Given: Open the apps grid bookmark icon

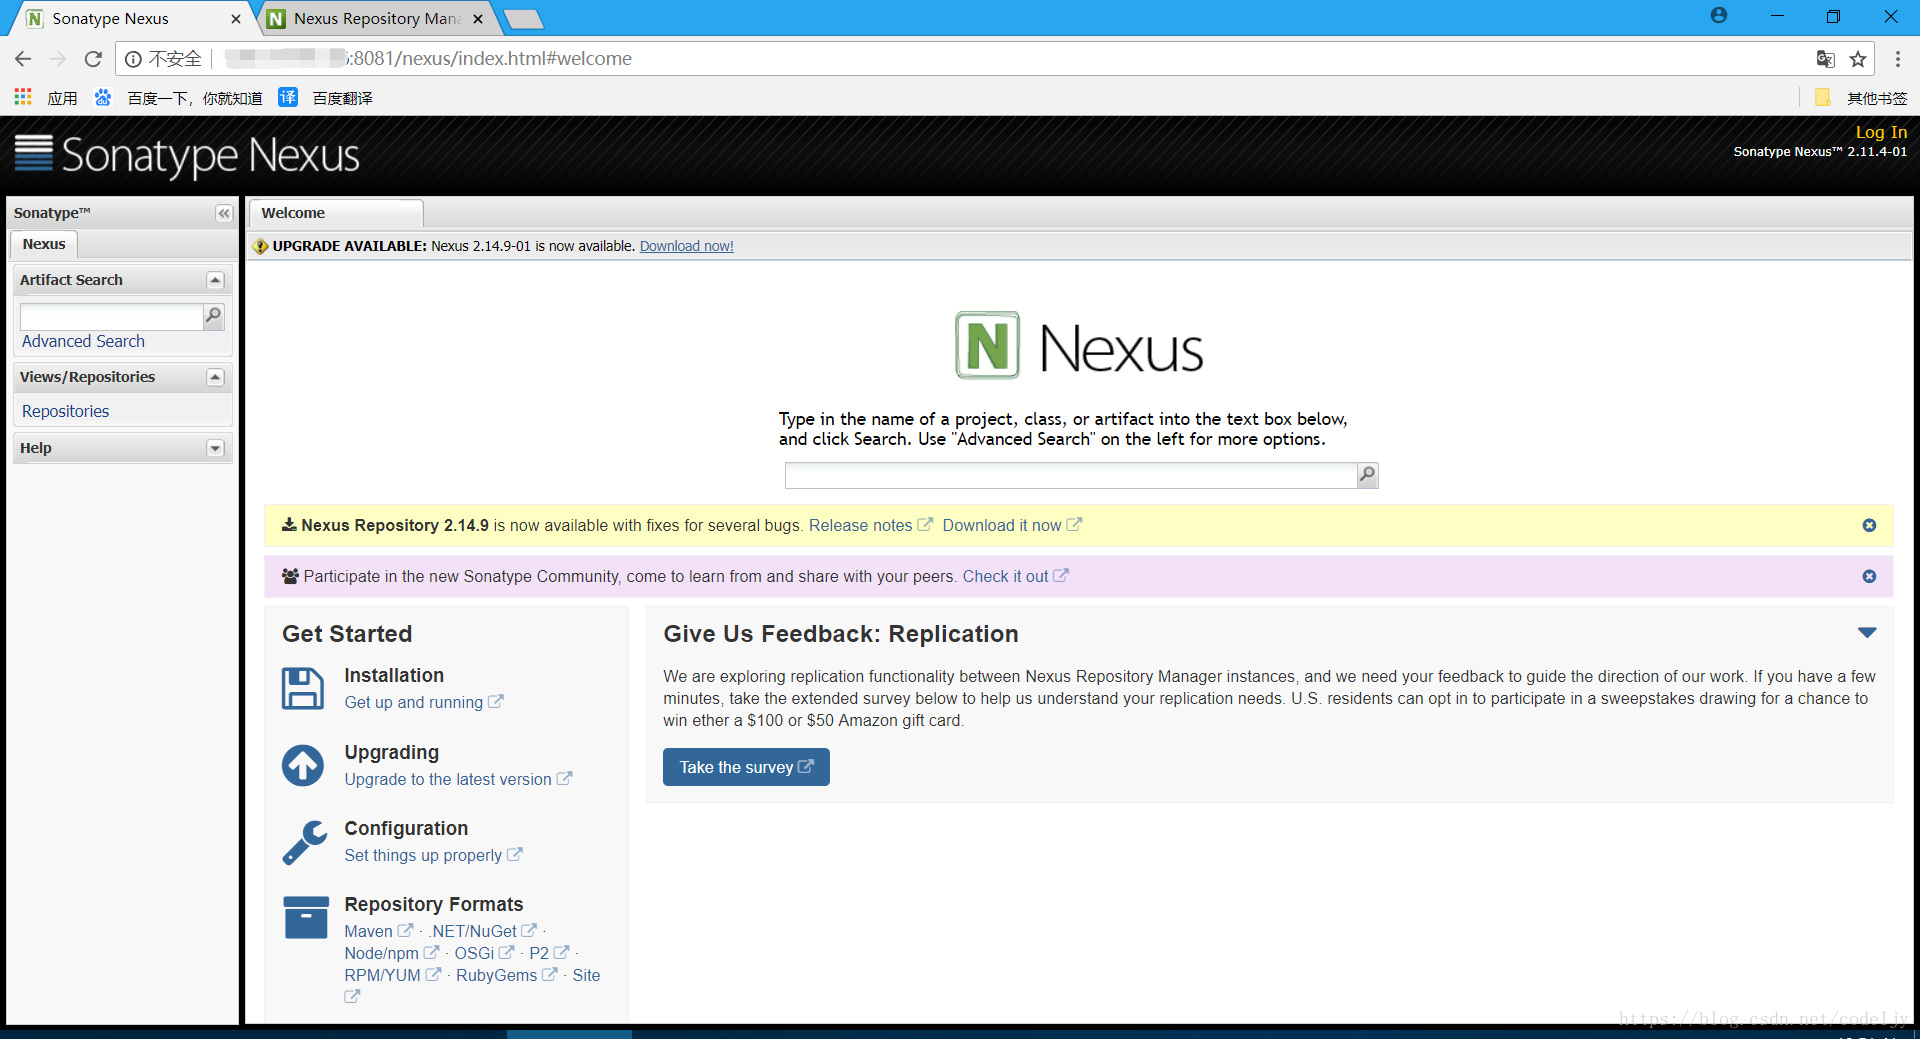Looking at the screenshot, I should tap(23, 97).
